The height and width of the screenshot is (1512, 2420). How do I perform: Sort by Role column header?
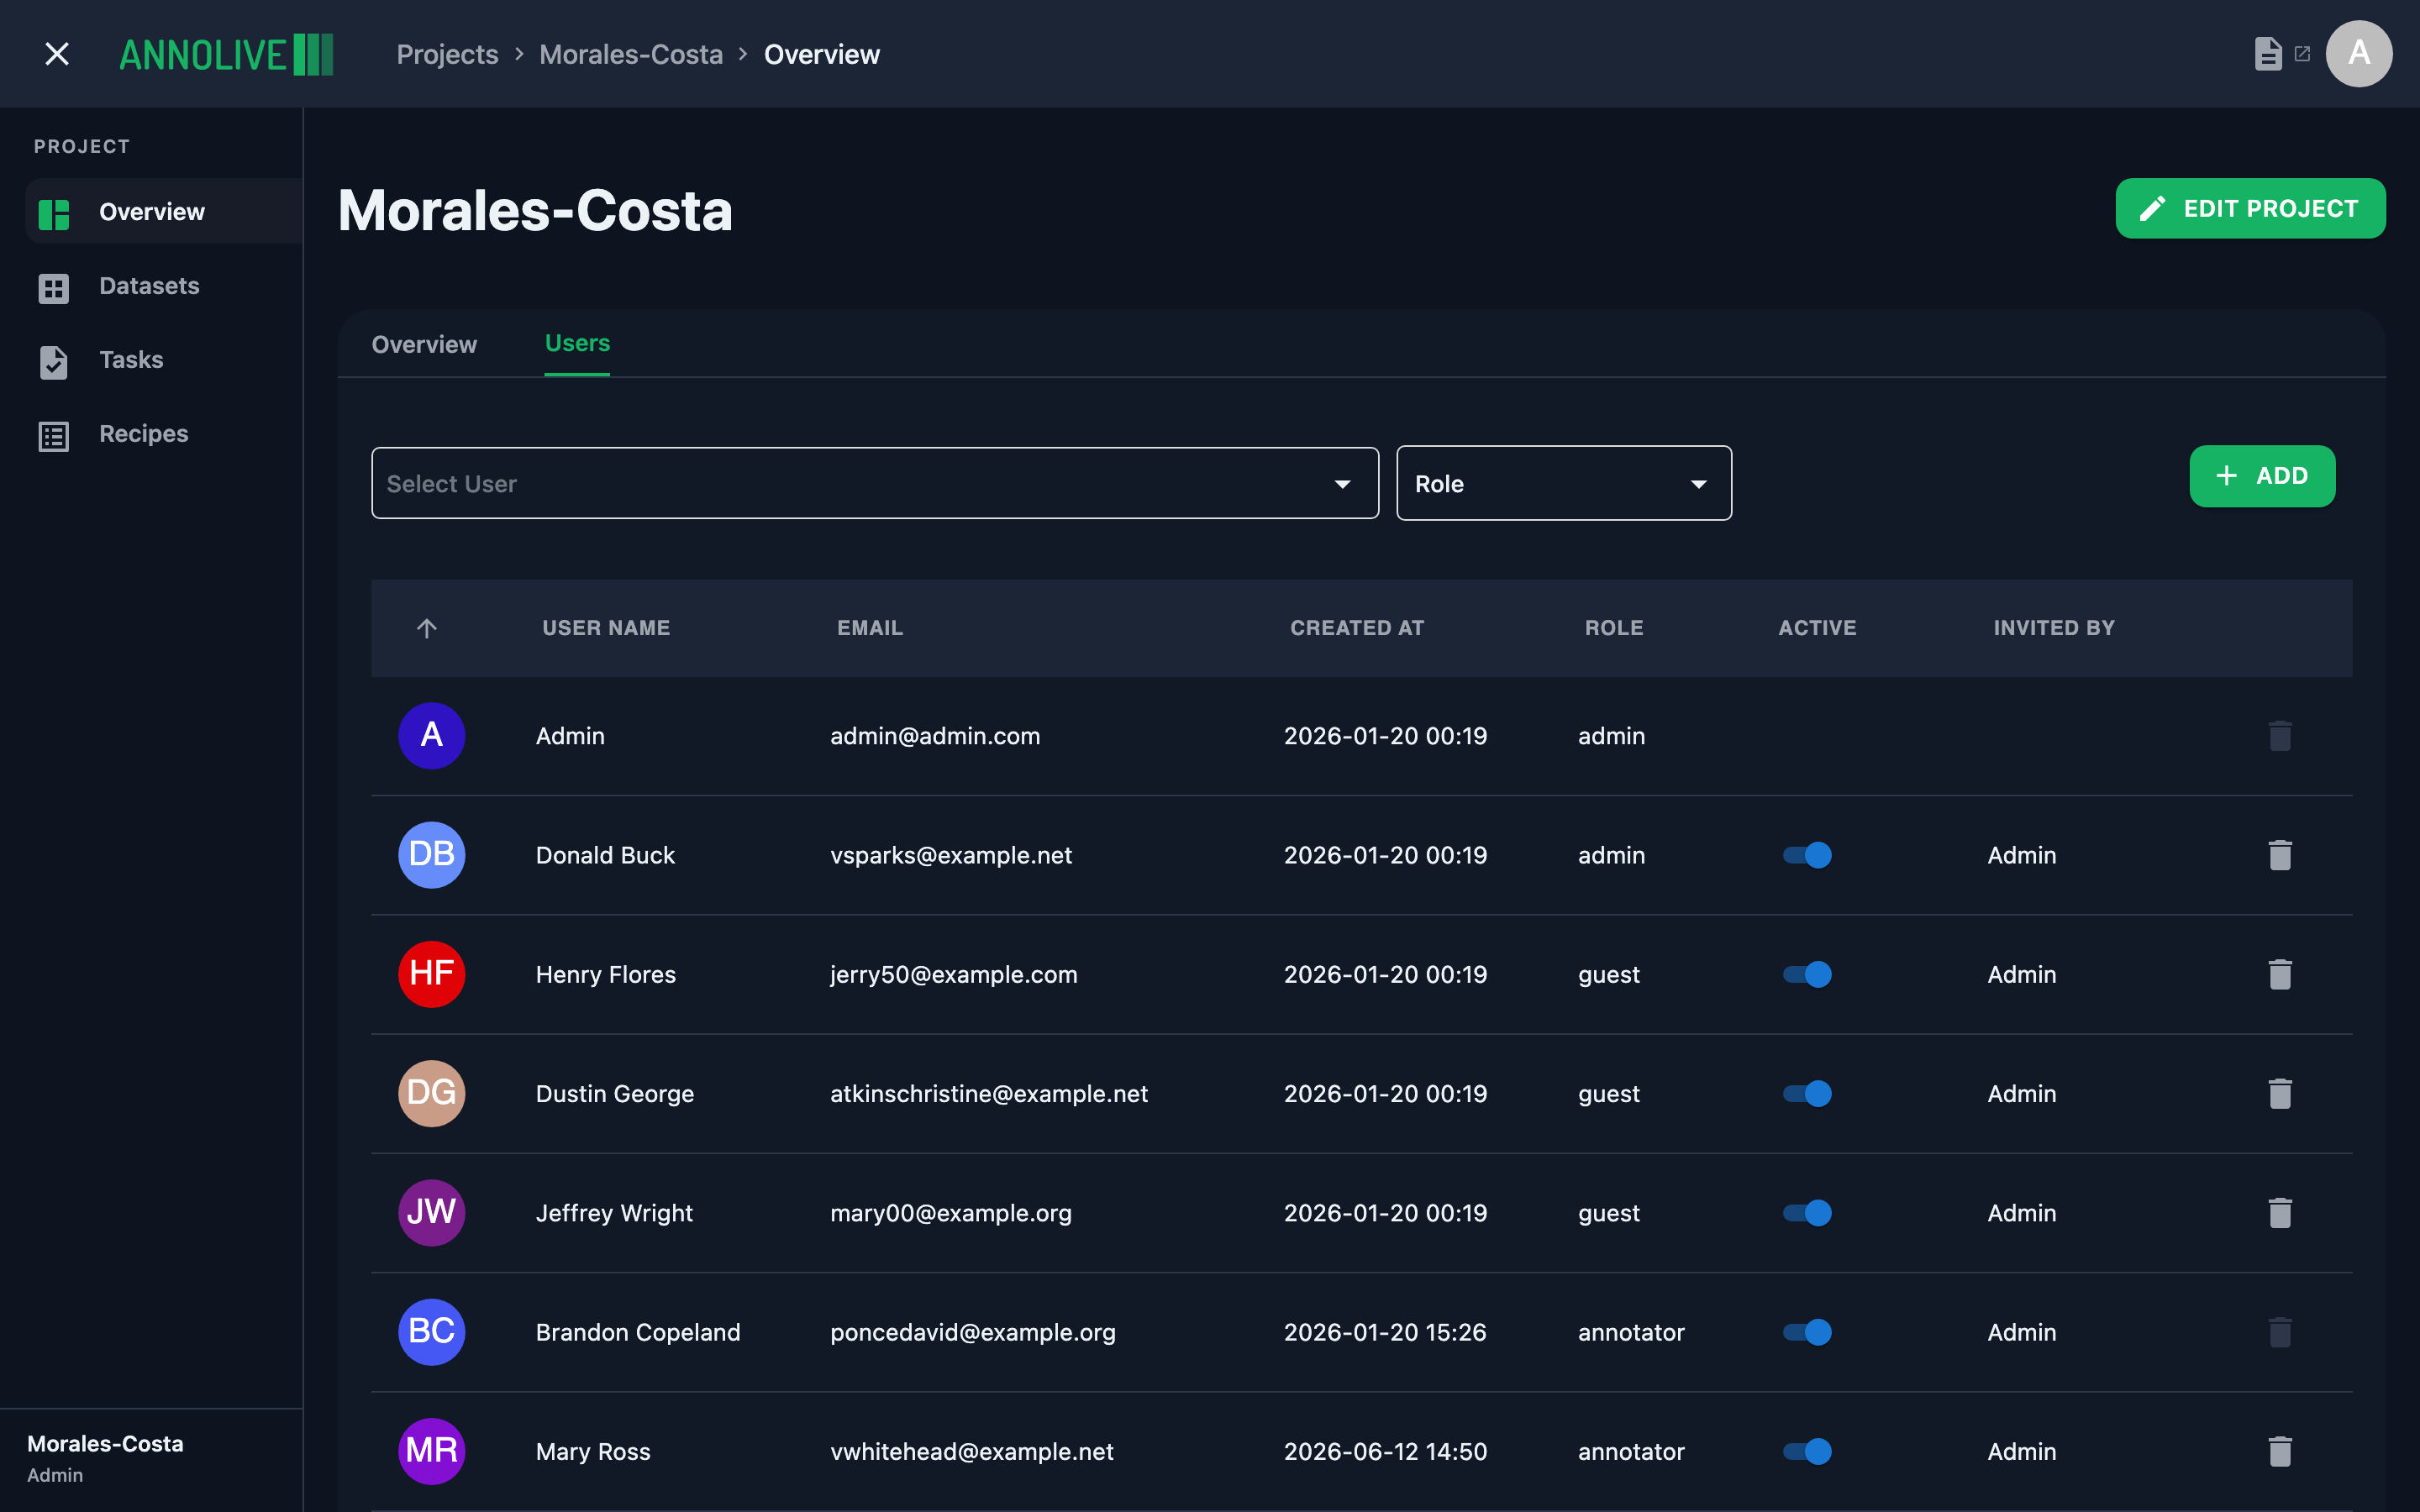click(1614, 628)
